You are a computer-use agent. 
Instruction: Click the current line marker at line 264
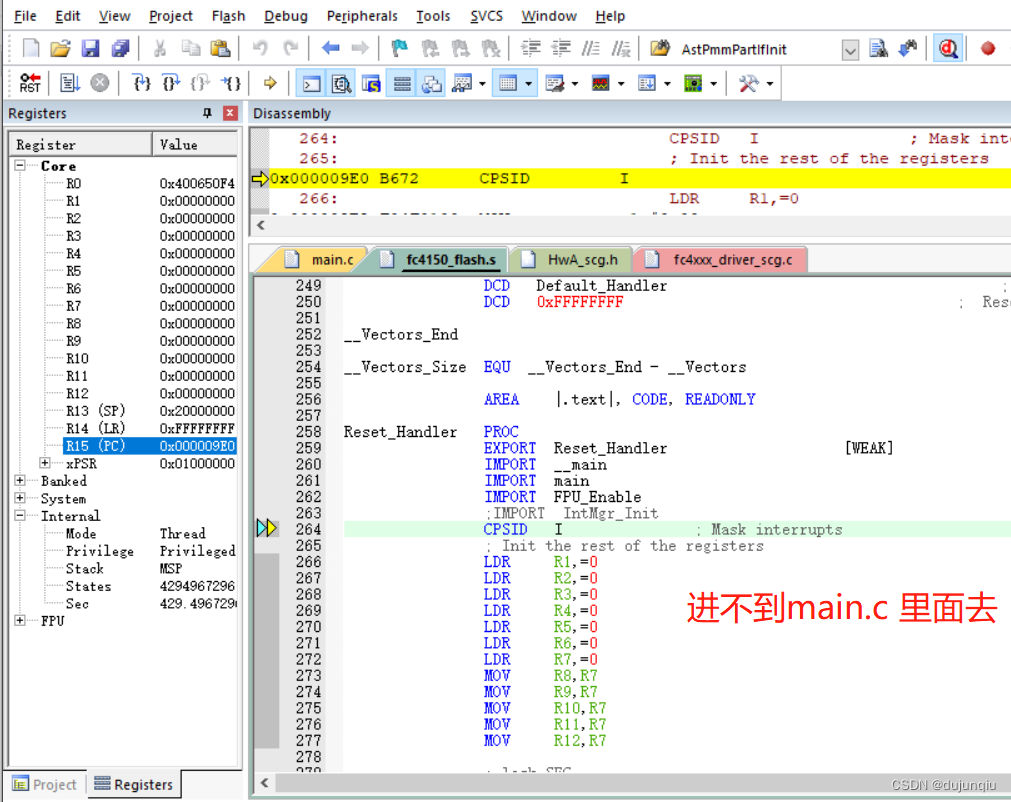coord(266,529)
